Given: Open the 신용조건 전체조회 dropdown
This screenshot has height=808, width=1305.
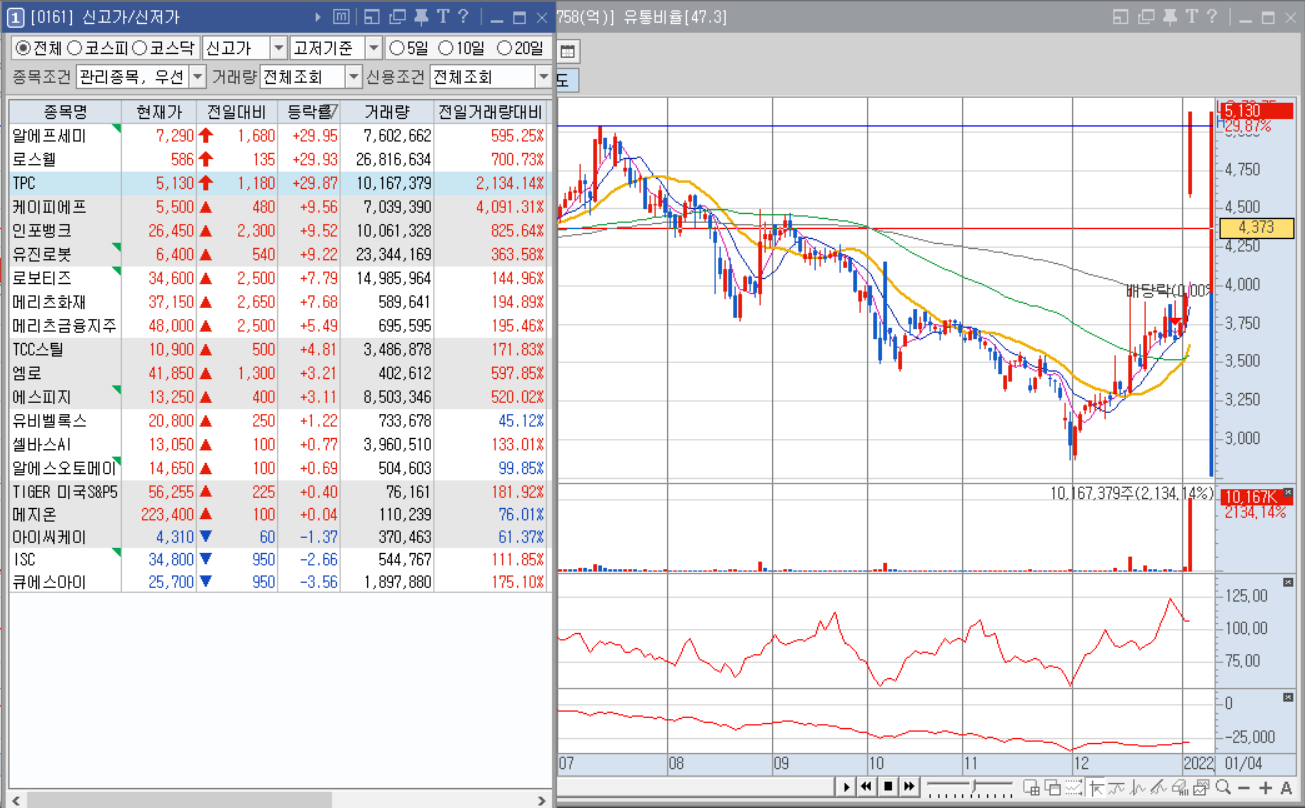Looking at the screenshot, I should 543,76.
